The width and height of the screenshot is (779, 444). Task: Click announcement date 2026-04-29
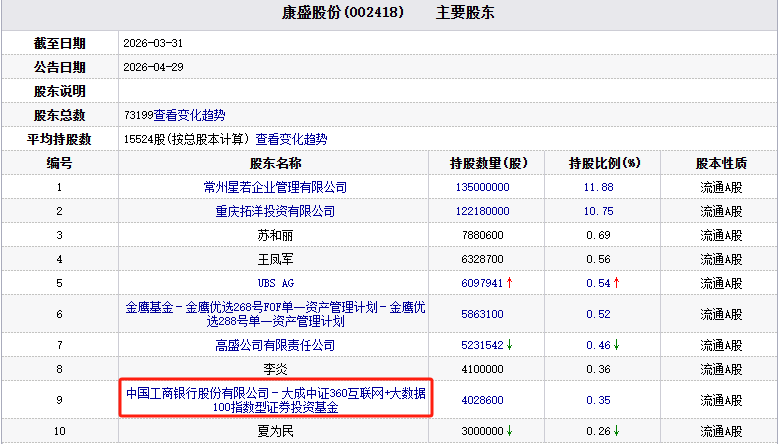(153, 67)
